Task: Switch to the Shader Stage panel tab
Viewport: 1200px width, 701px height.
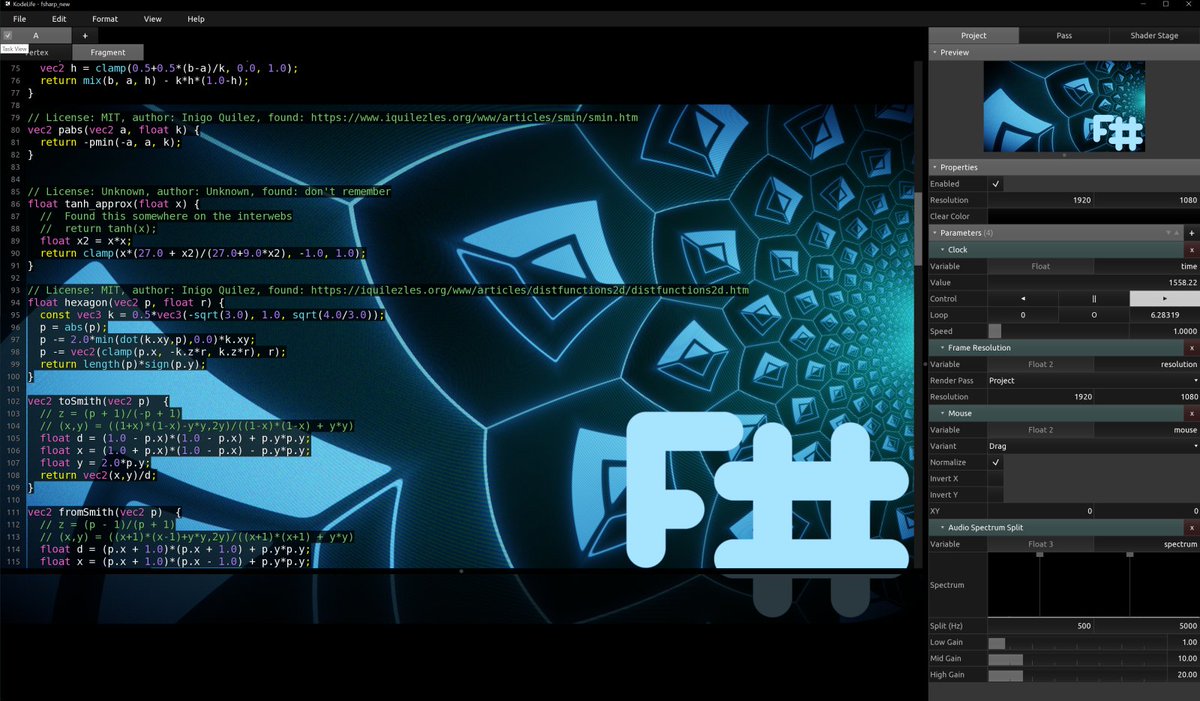Action: pyautogui.click(x=1154, y=35)
